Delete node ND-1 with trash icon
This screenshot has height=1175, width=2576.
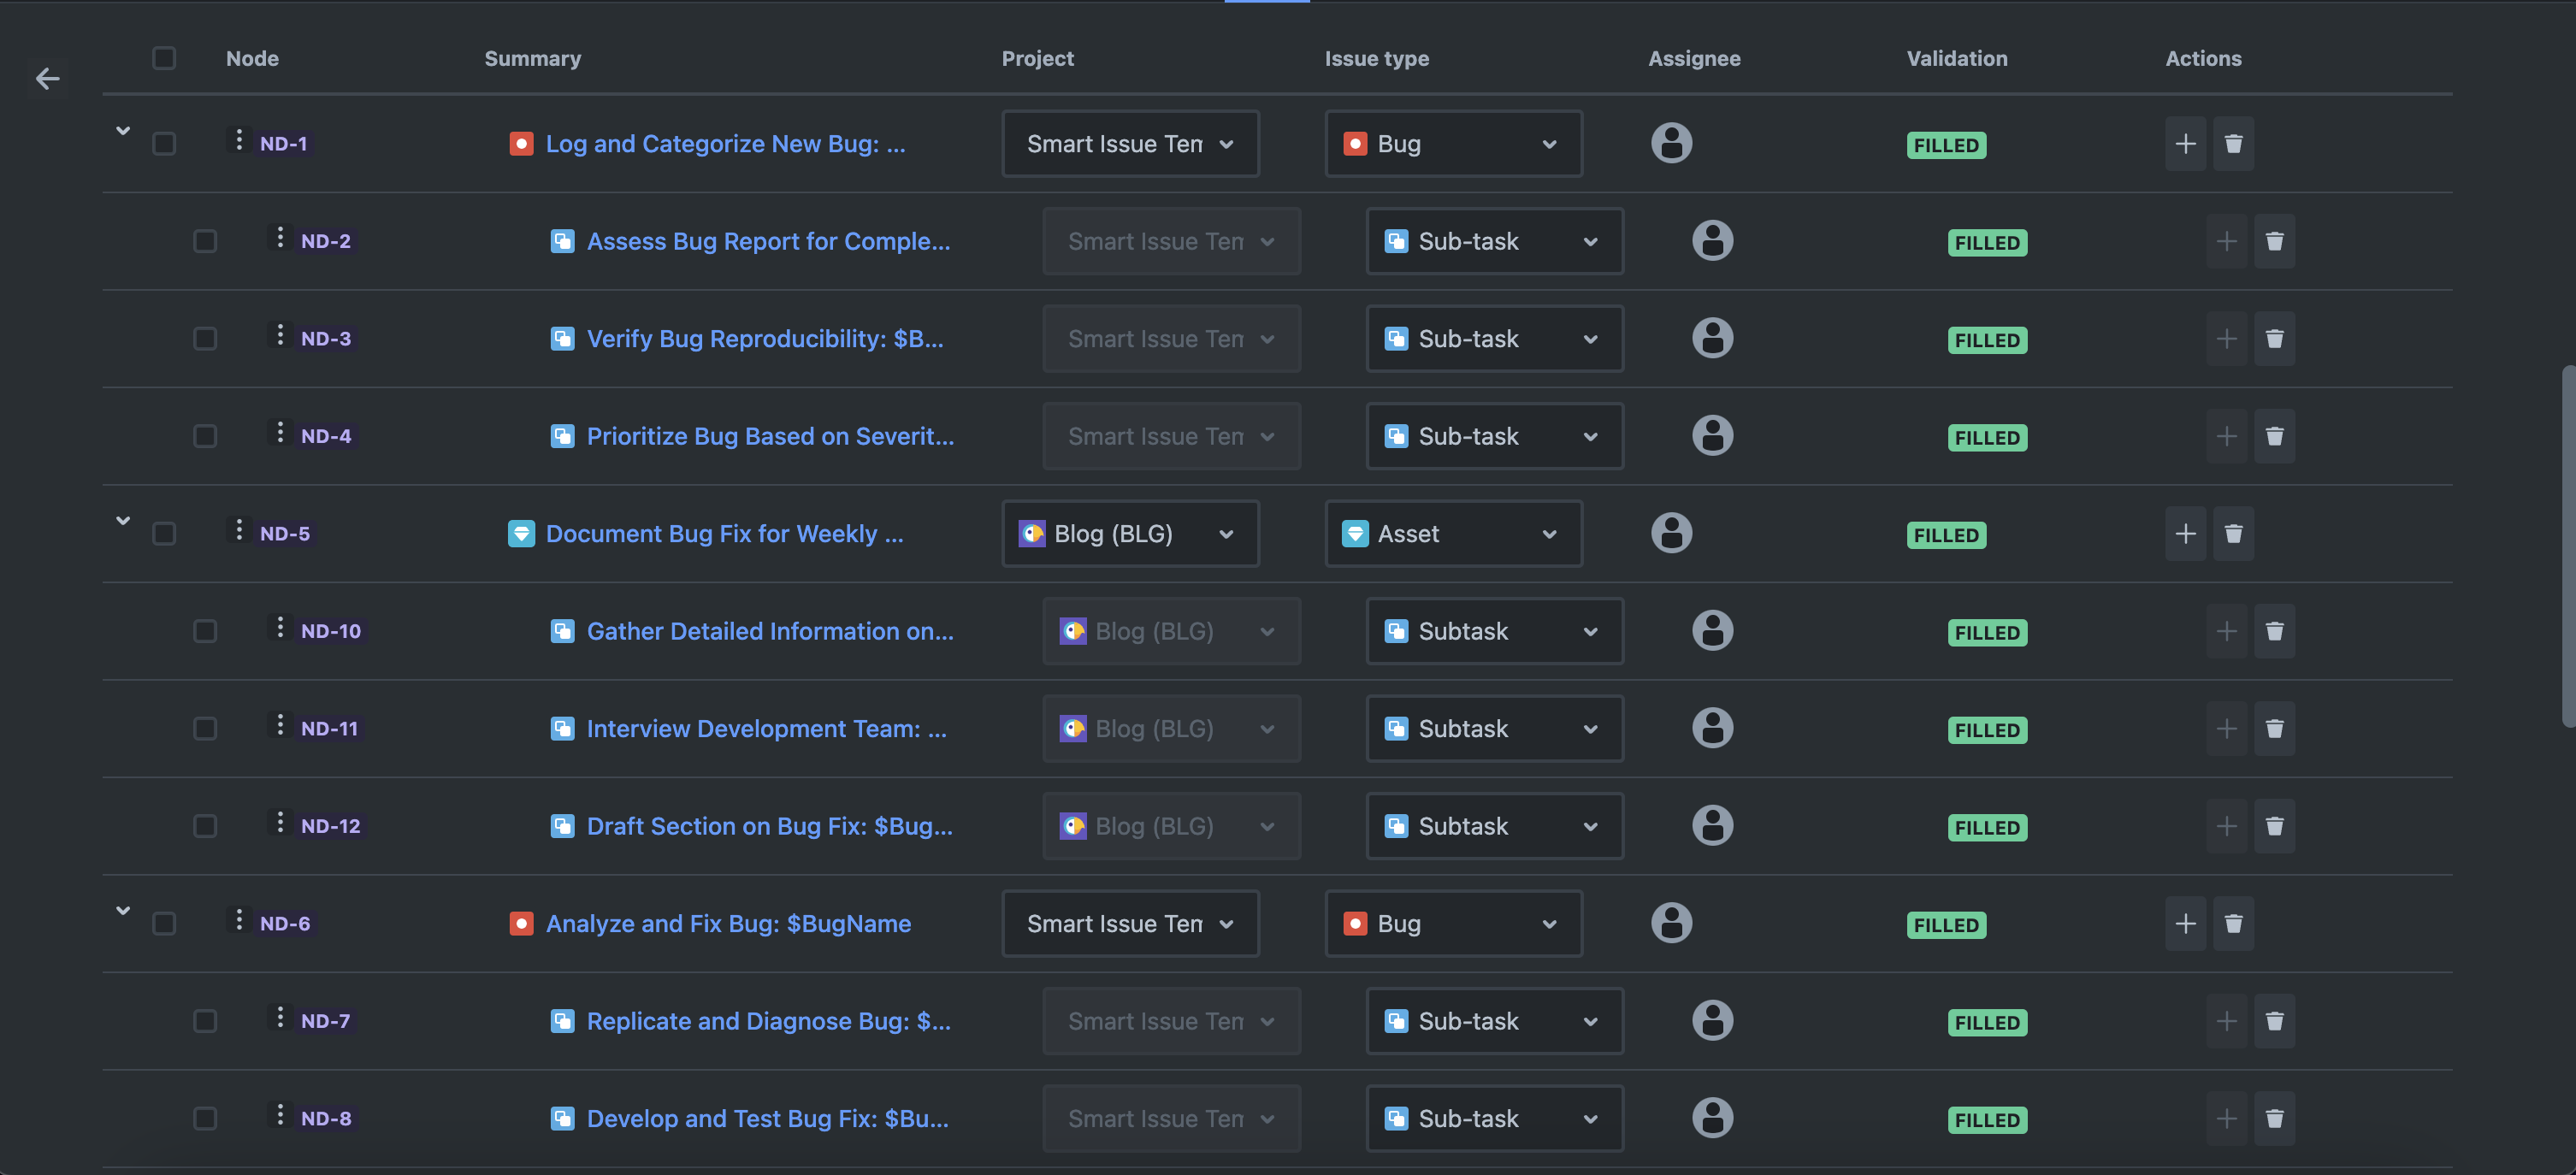coord(2233,144)
